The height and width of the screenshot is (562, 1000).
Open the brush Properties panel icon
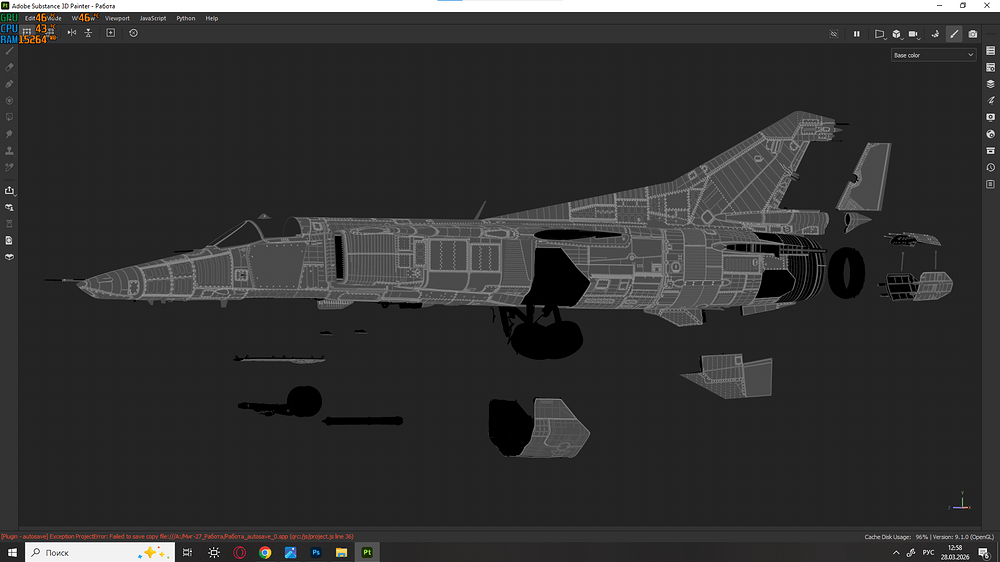coord(990,101)
